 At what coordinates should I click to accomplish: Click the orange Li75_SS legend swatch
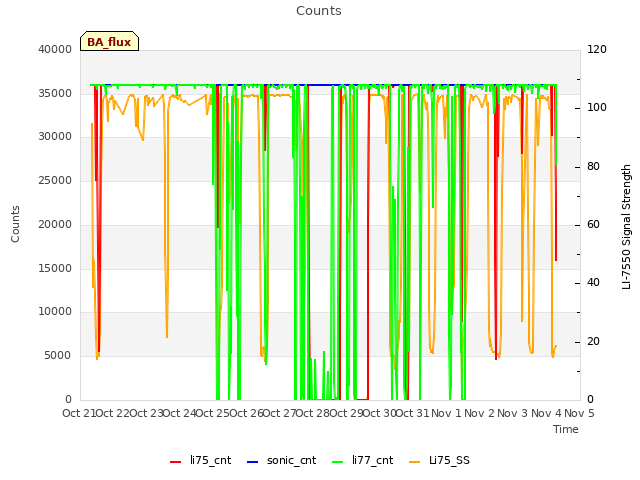tap(415, 462)
